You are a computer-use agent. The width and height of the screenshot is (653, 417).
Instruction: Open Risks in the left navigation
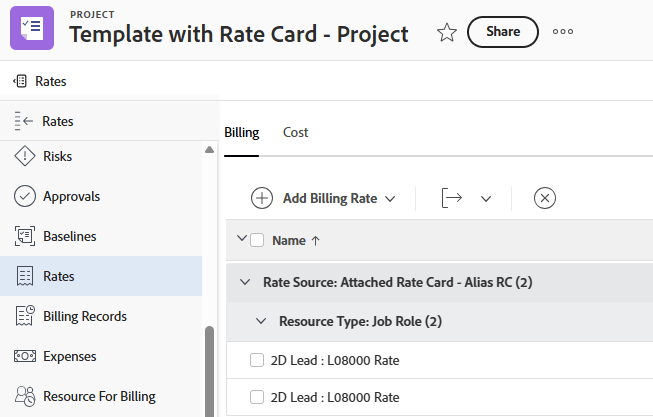(101, 156)
